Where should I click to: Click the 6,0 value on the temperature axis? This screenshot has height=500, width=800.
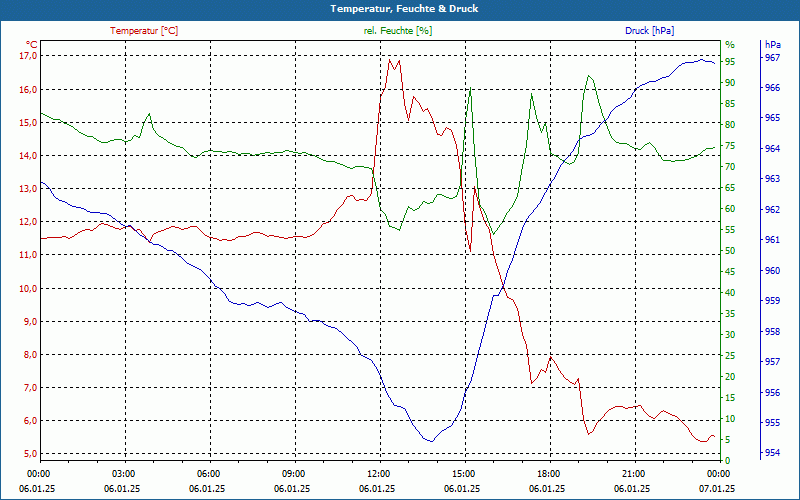coord(31,421)
